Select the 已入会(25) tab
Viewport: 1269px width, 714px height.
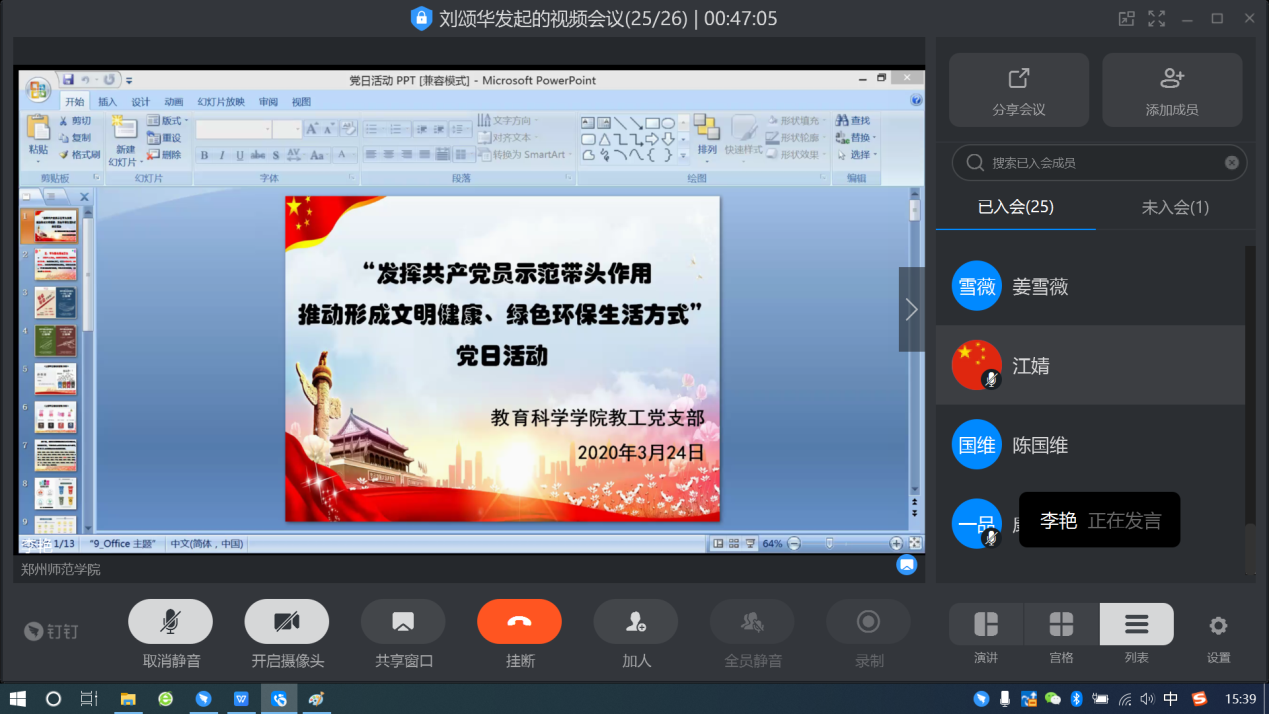pyautogui.click(x=1015, y=207)
